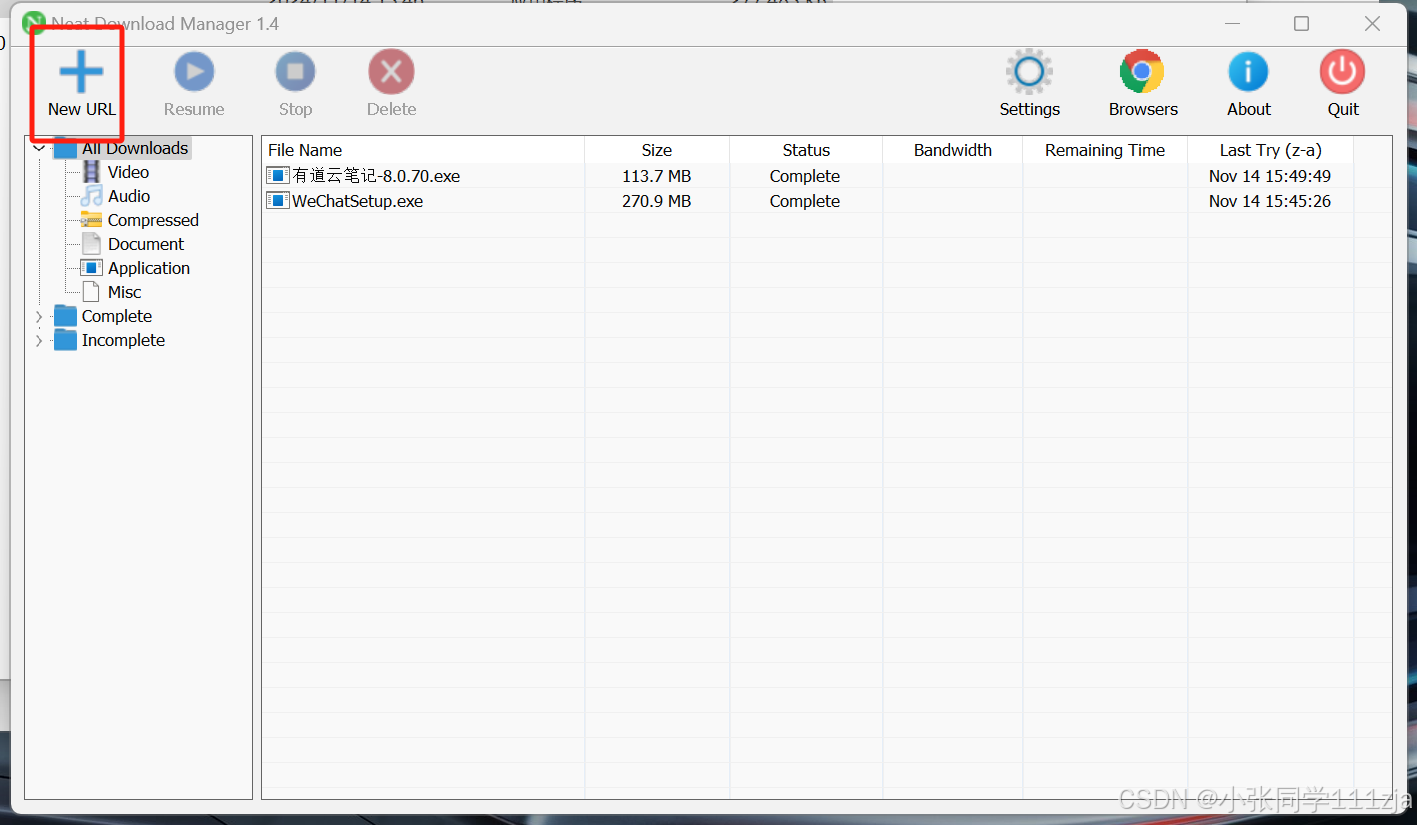This screenshot has height=825, width=1417.
Task: Click Nov 14 15:49:49 timestamp
Action: click(x=1270, y=176)
